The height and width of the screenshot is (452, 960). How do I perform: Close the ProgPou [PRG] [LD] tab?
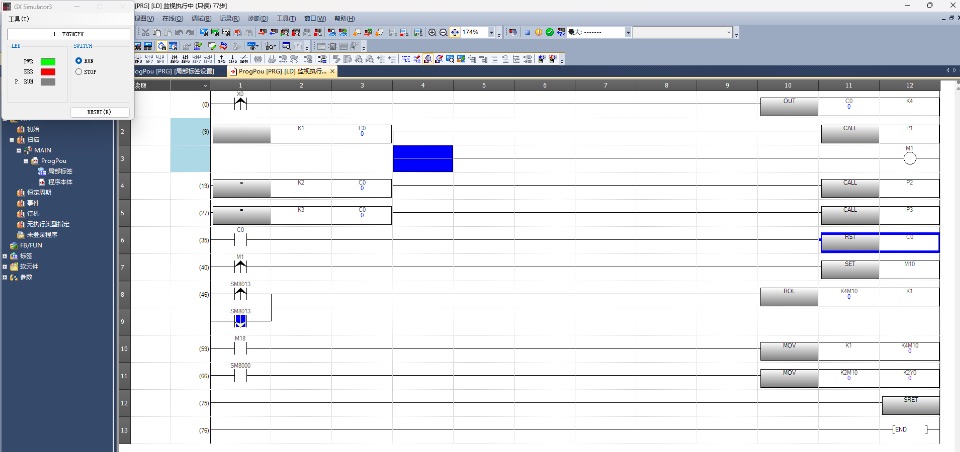[332, 72]
